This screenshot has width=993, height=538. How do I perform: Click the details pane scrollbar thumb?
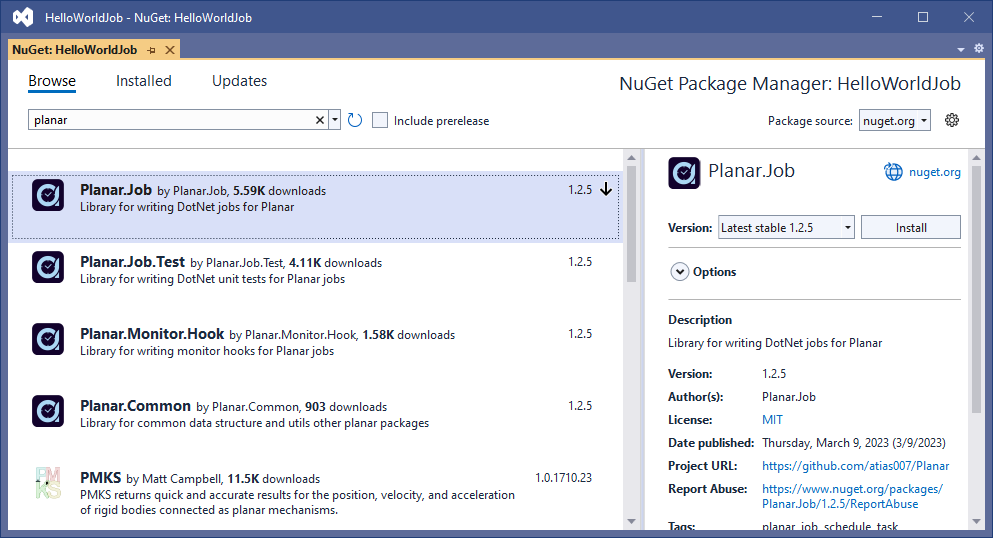pos(976,290)
